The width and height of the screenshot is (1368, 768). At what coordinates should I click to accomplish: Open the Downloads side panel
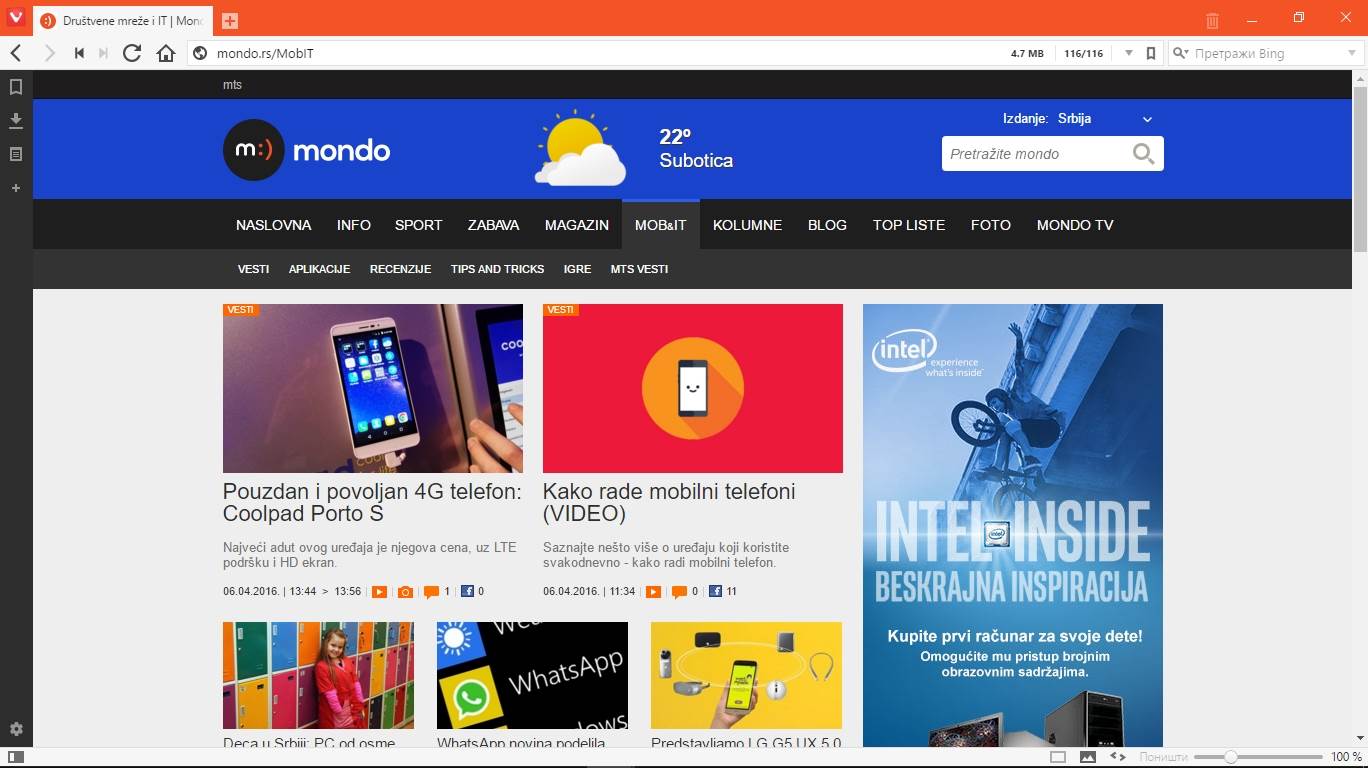[x=16, y=121]
